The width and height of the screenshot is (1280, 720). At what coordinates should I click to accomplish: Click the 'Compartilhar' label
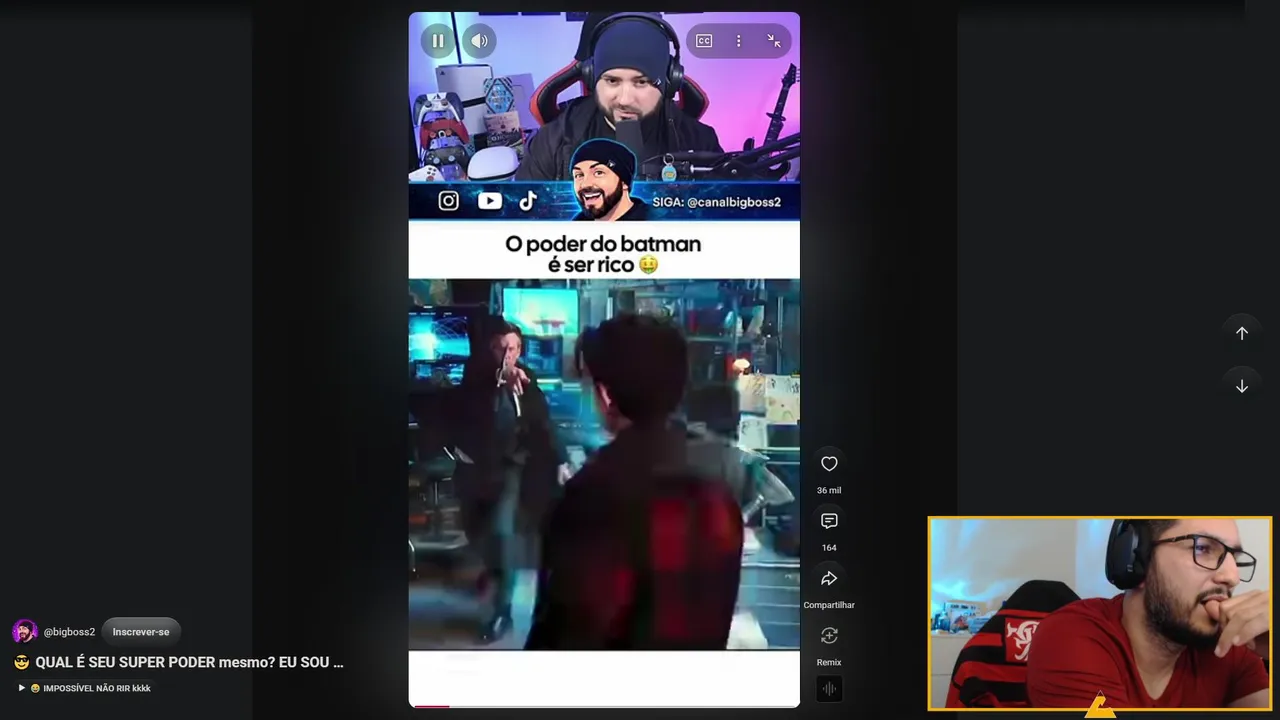pyautogui.click(x=829, y=605)
